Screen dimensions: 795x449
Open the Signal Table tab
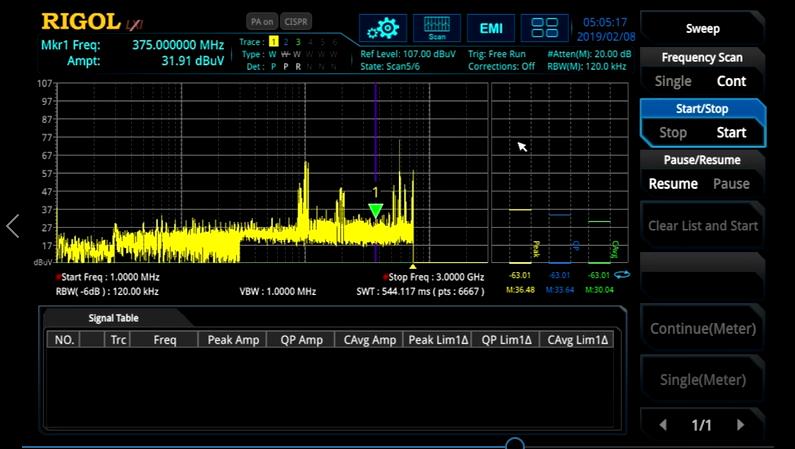pos(113,318)
